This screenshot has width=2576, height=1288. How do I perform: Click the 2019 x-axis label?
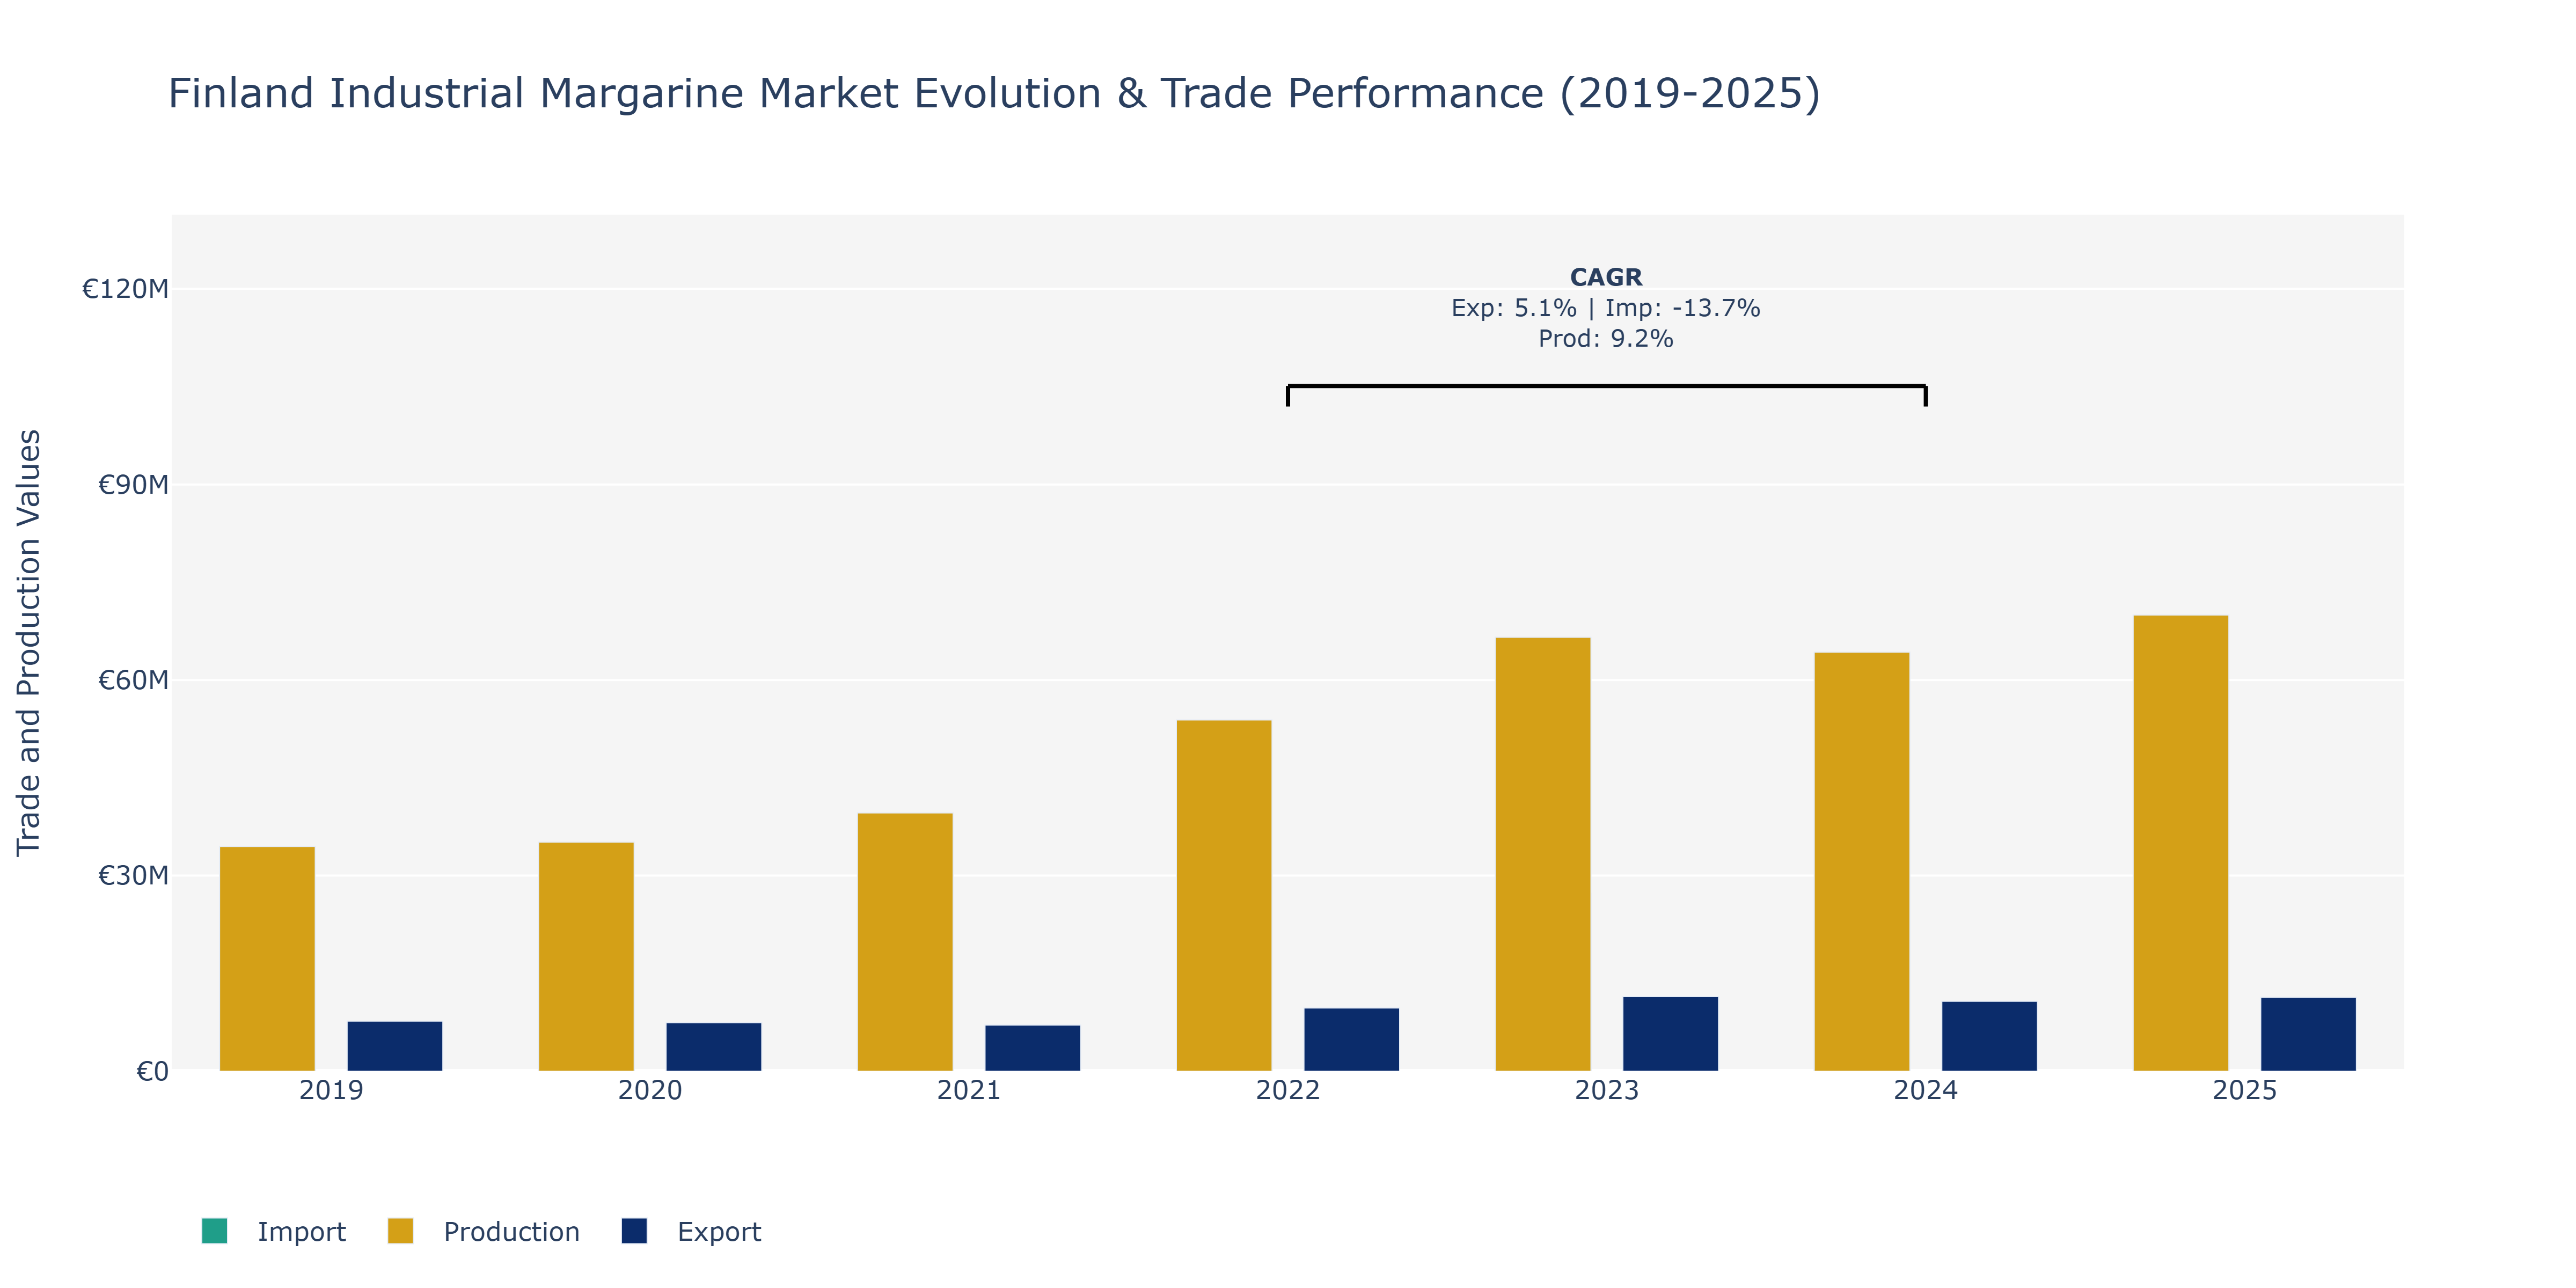click(331, 1090)
